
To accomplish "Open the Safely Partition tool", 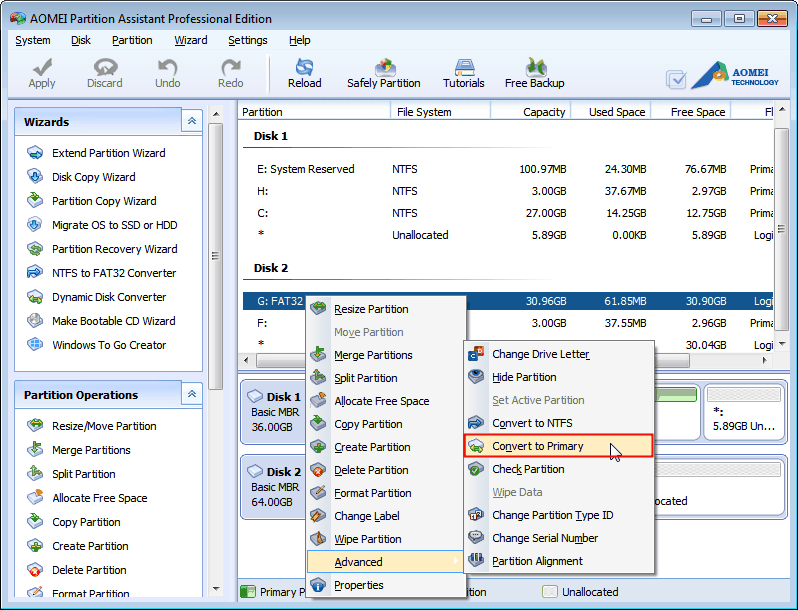I will 384,74.
